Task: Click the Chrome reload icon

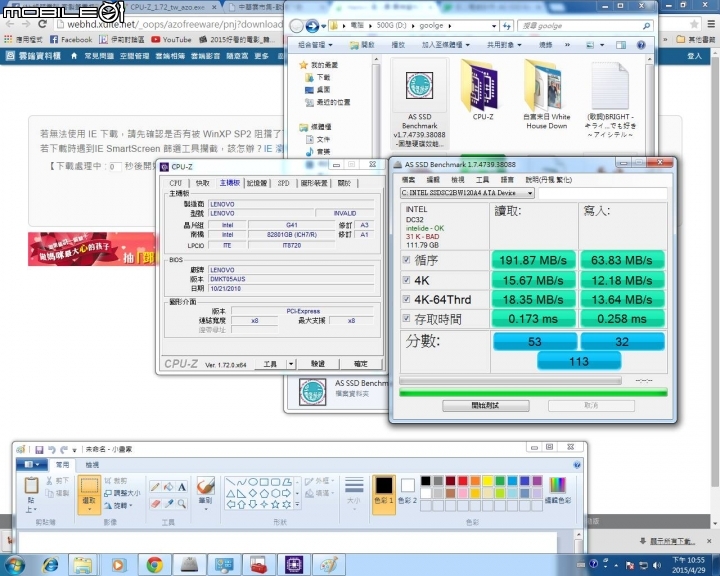Action: [42, 24]
